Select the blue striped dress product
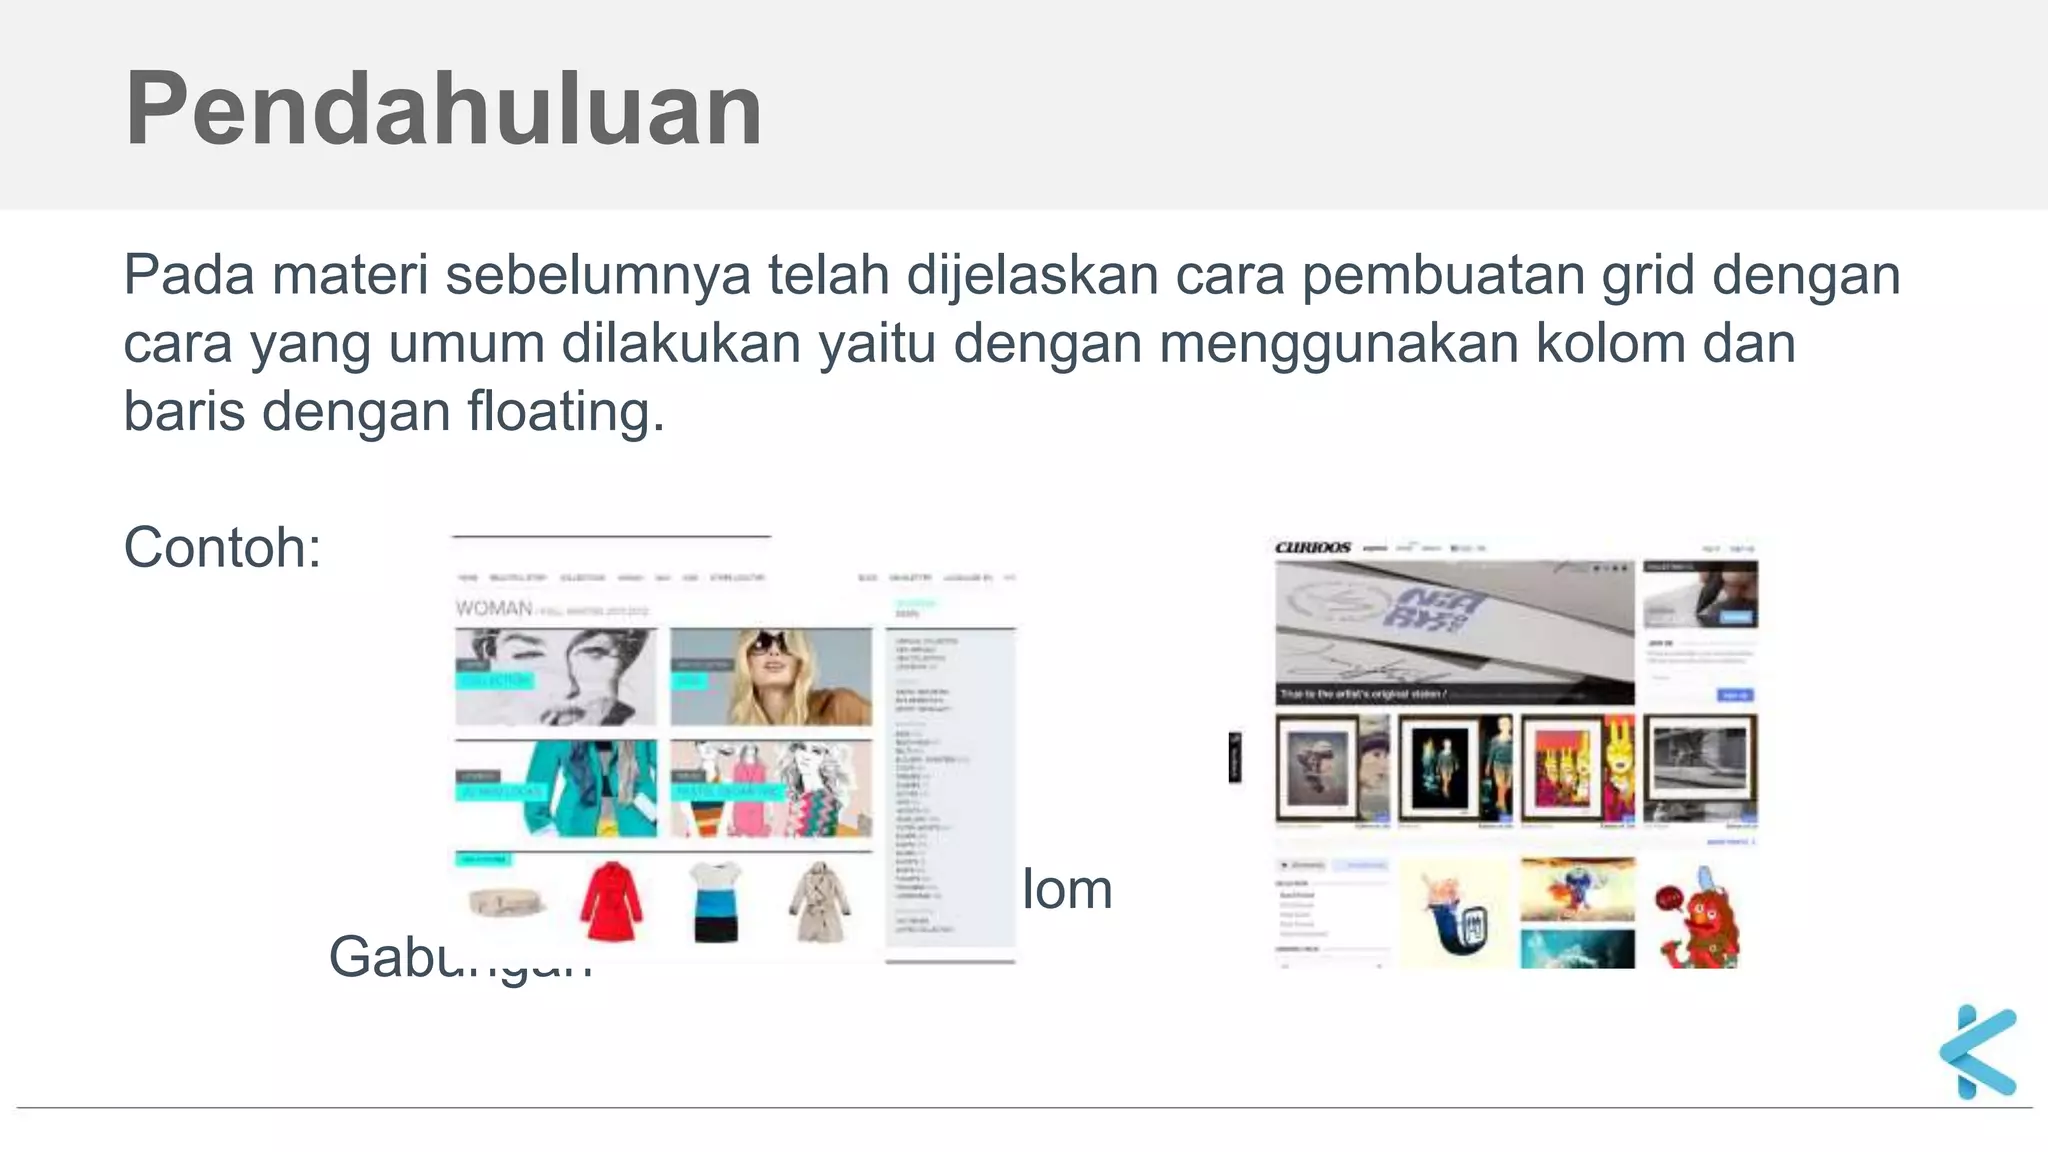 [x=715, y=901]
